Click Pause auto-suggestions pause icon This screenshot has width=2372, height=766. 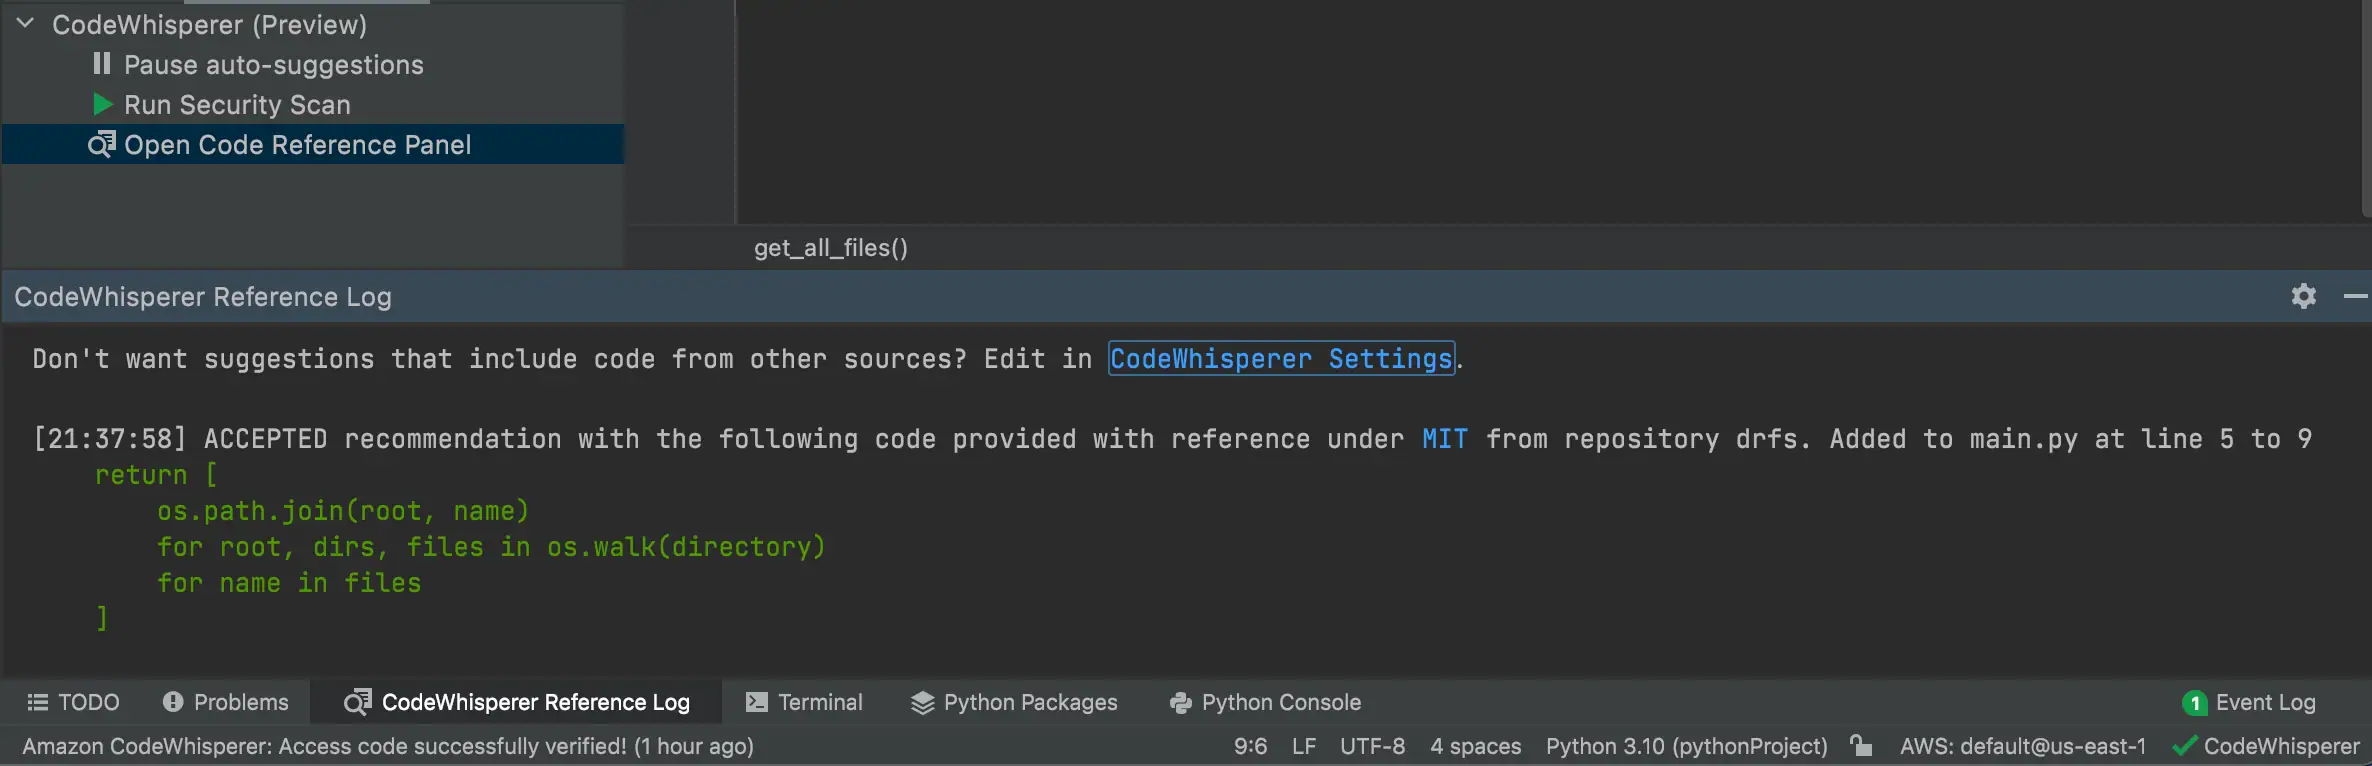(x=101, y=64)
